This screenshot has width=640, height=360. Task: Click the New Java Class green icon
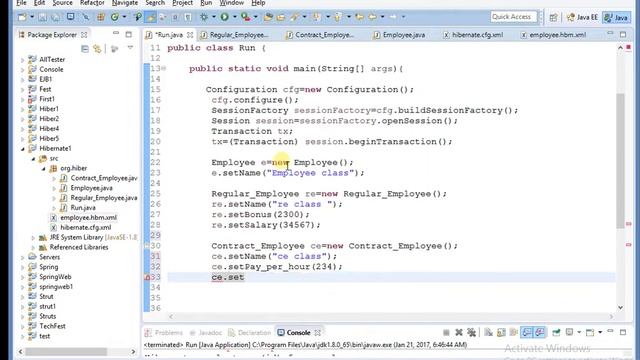point(115,17)
